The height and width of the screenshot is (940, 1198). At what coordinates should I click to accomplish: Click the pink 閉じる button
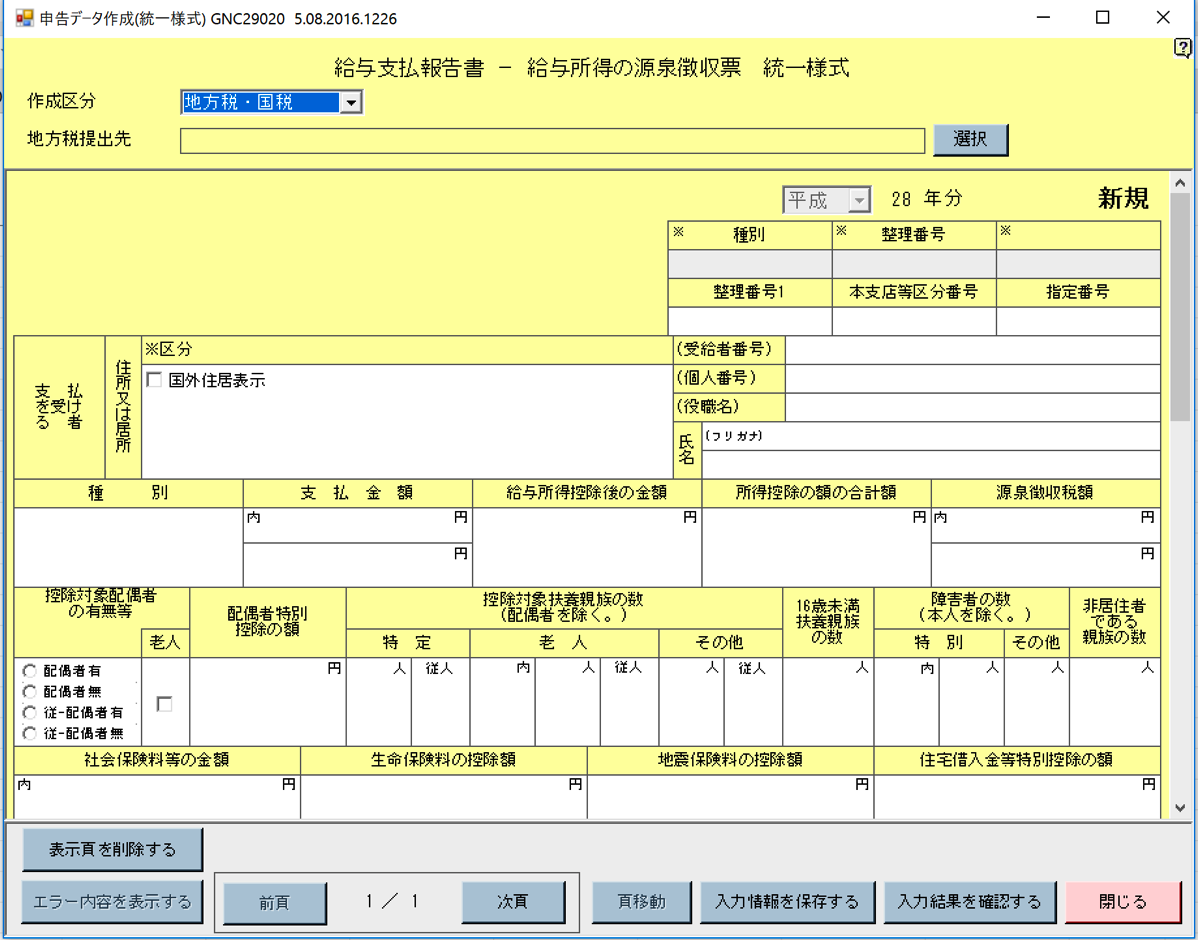(x=1123, y=903)
